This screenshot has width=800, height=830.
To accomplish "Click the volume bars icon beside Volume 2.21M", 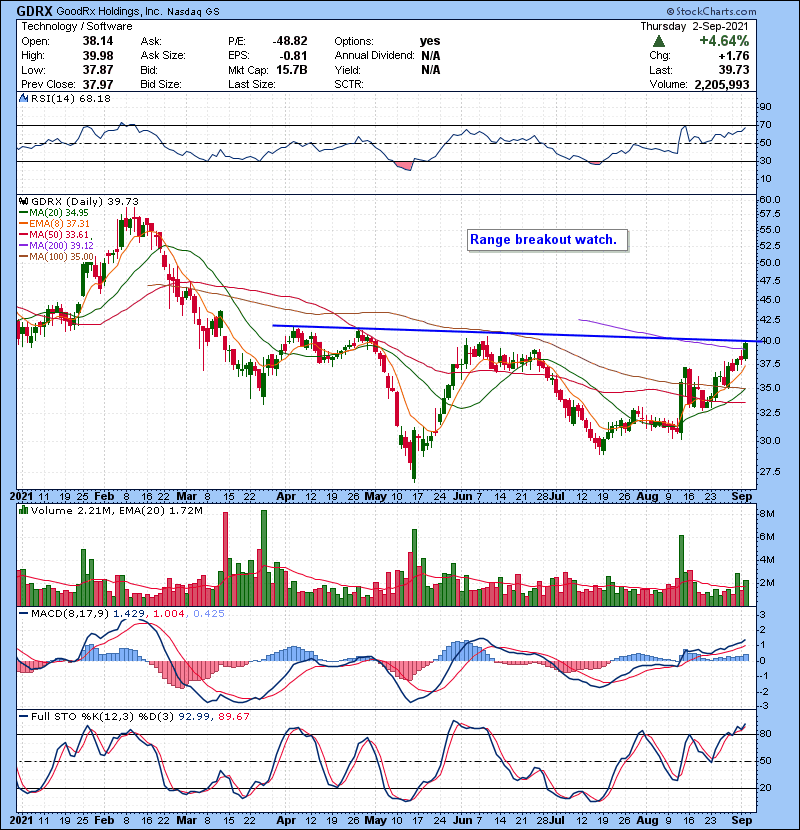I will click(x=24, y=510).
